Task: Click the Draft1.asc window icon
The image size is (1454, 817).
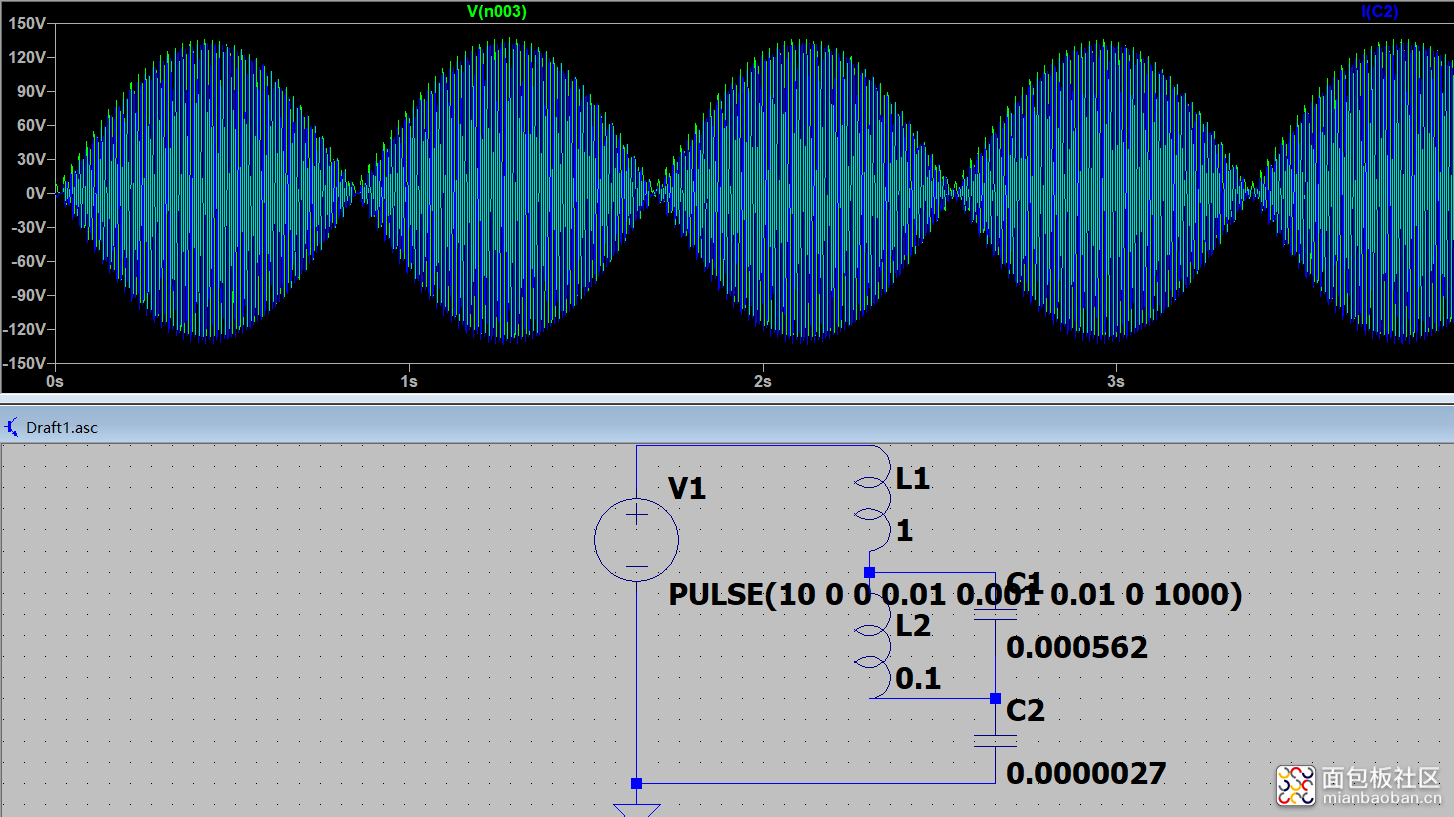Action: click(x=12, y=427)
